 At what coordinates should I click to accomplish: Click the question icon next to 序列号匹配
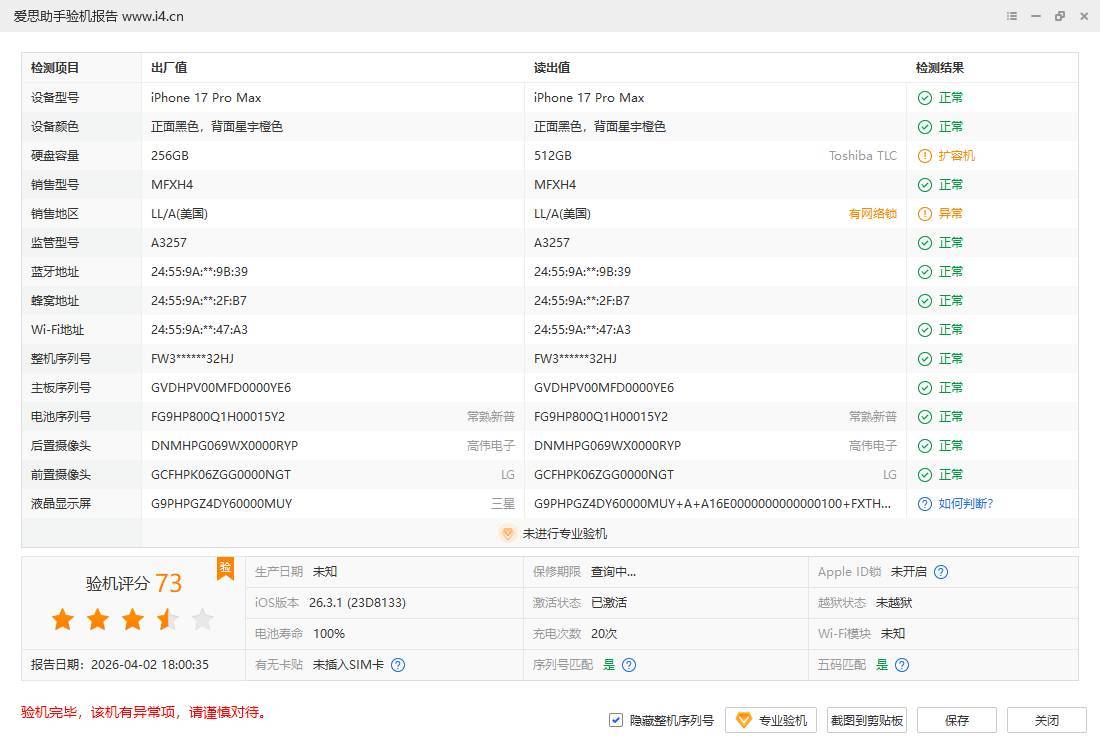tap(629, 665)
